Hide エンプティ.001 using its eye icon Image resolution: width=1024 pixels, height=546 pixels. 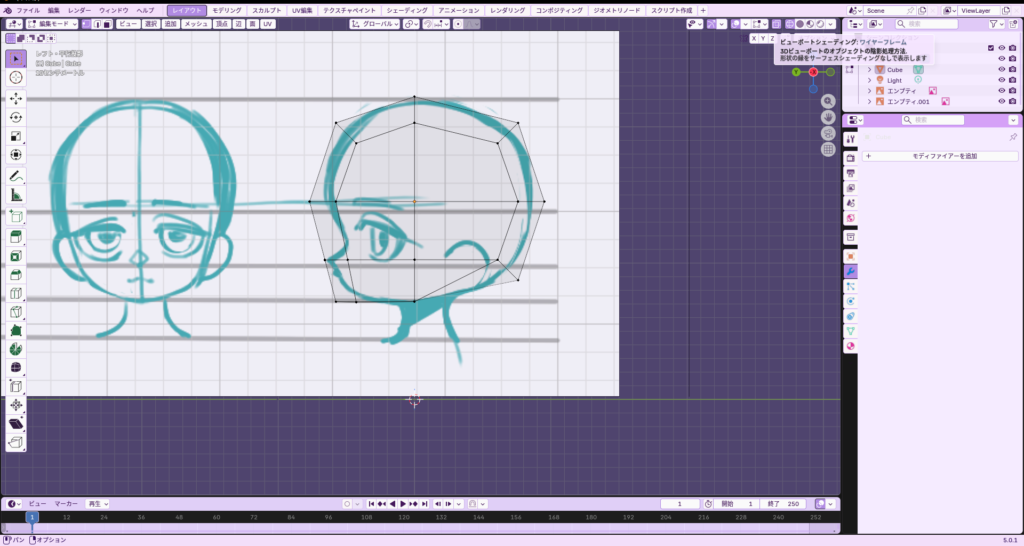click(x=1001, y=101)
